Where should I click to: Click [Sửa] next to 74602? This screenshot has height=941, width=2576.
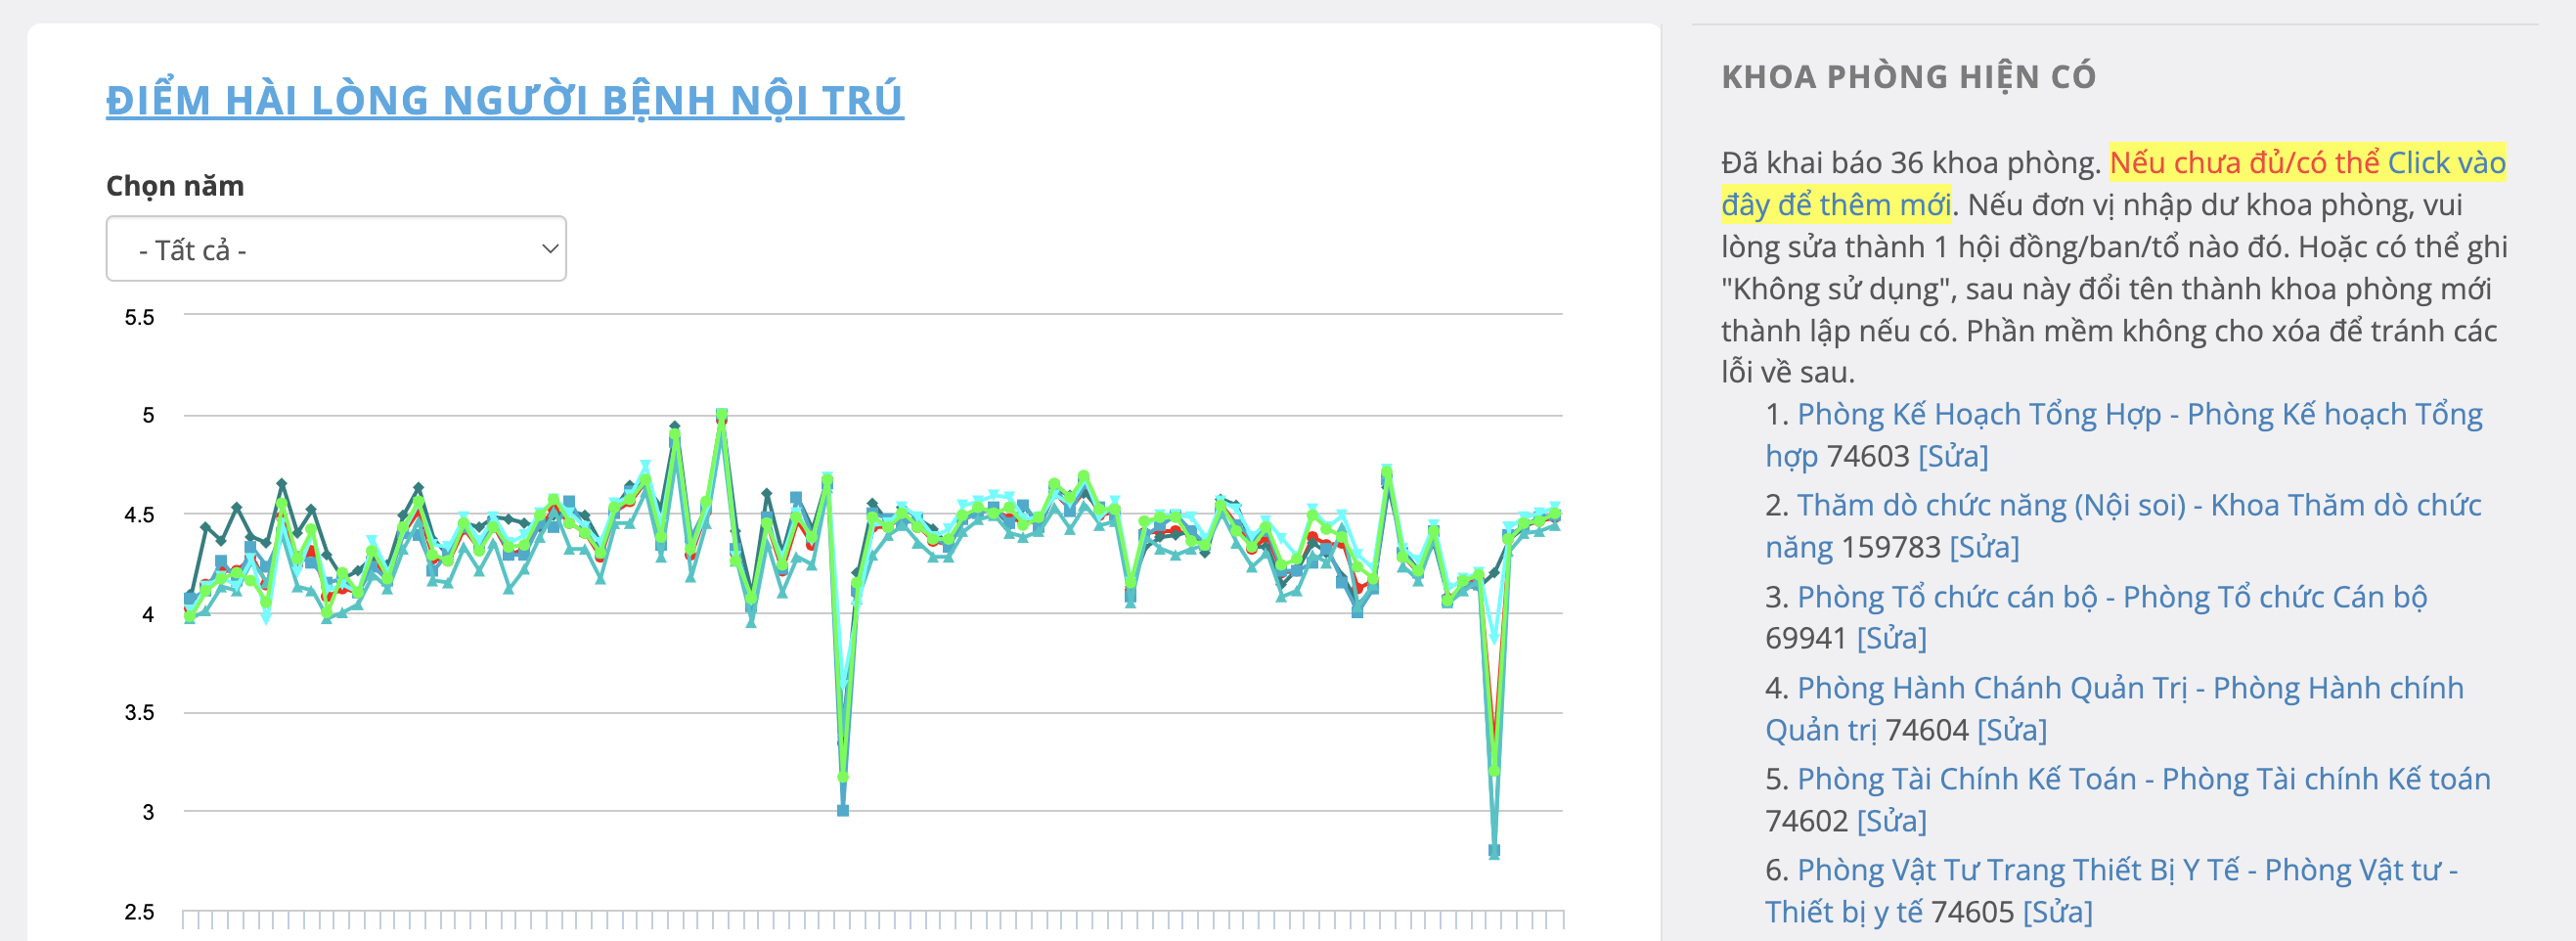[x=1891, y=821]
